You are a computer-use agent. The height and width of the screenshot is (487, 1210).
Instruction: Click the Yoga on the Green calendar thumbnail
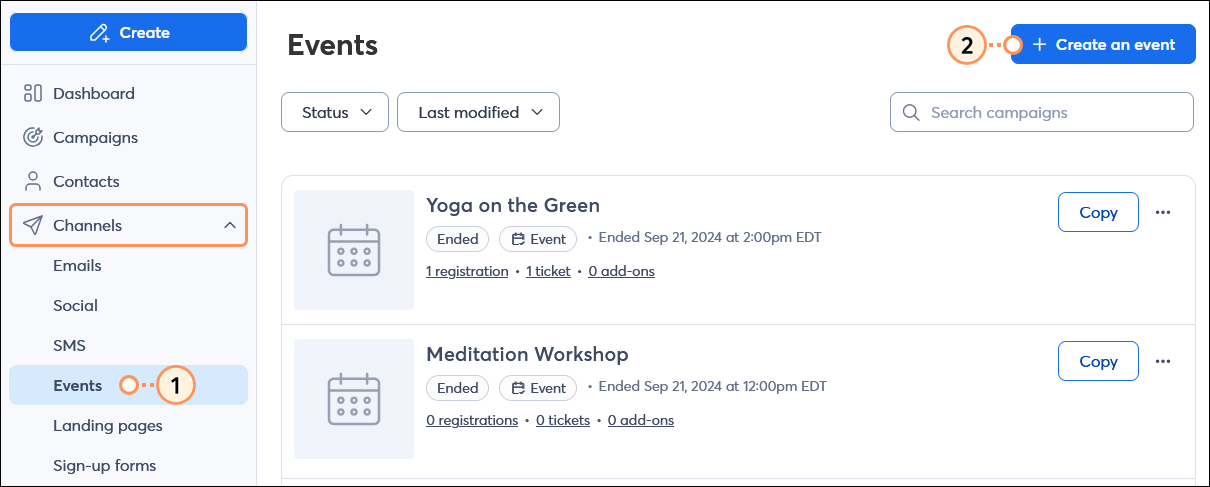tap(354, 250)
